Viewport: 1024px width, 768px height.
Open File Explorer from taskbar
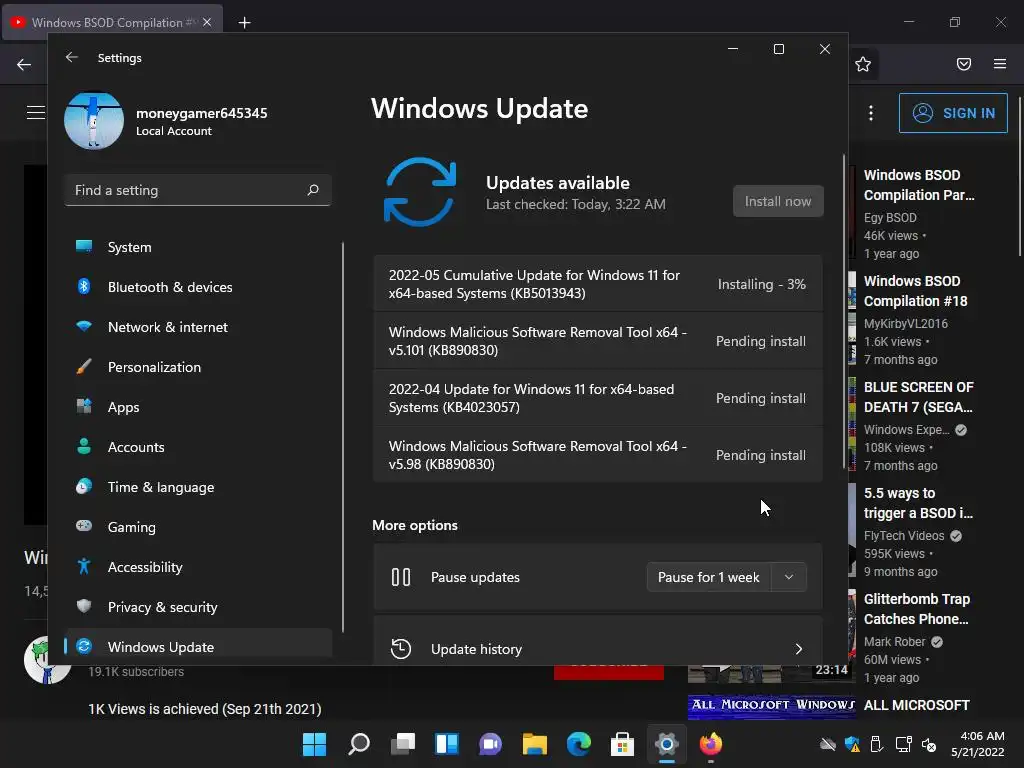click(x=535, y=744)
